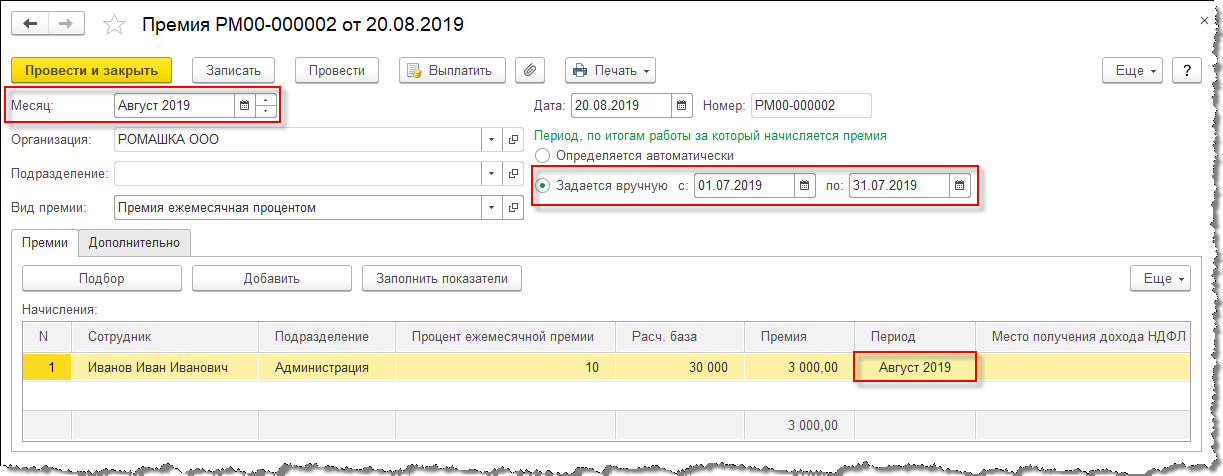Close the document with the X button
The image size is (1223, 476).
[1202, 20]
